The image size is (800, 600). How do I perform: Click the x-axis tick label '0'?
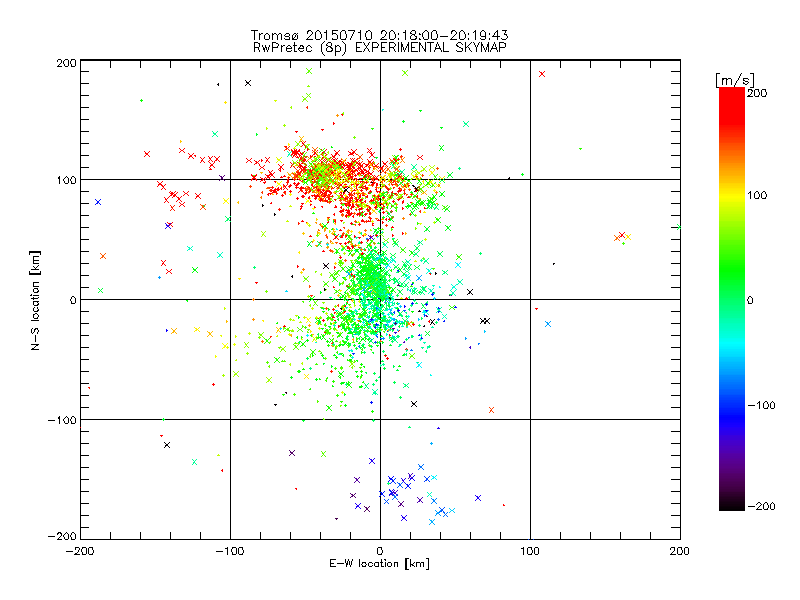click(x=380, y=551)
